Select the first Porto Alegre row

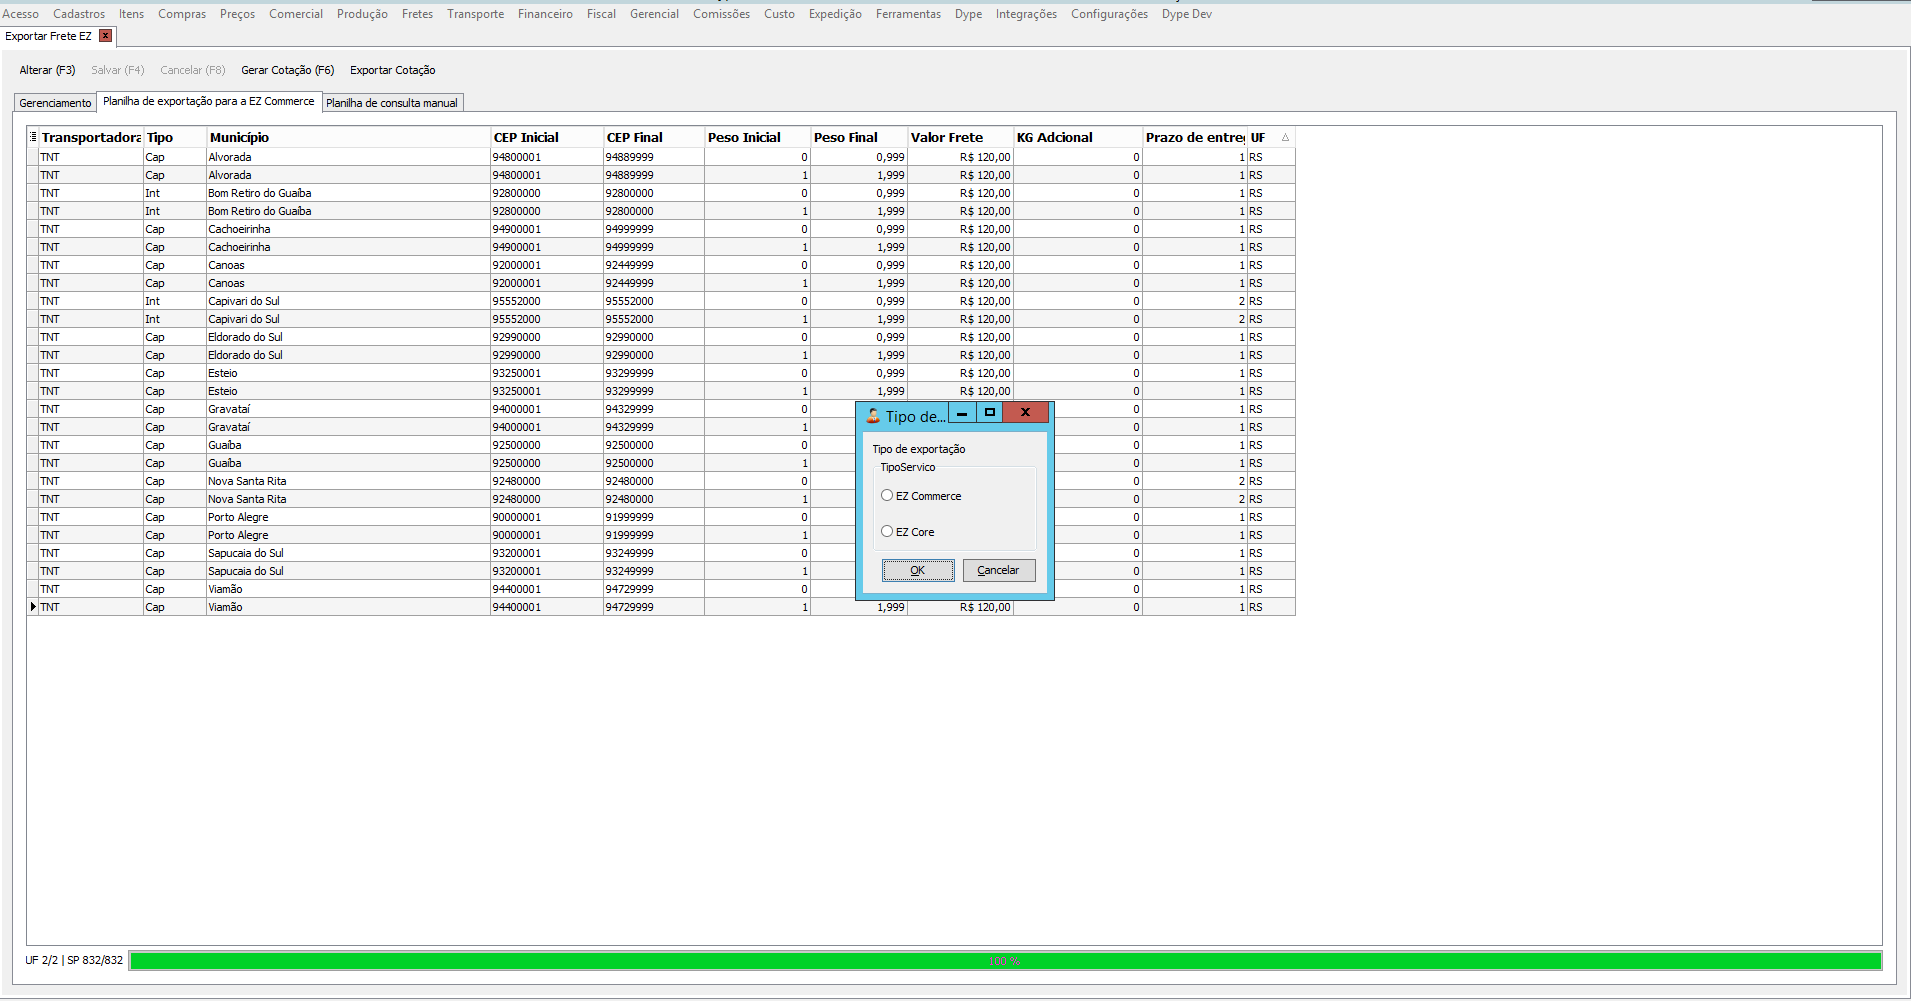661,517
